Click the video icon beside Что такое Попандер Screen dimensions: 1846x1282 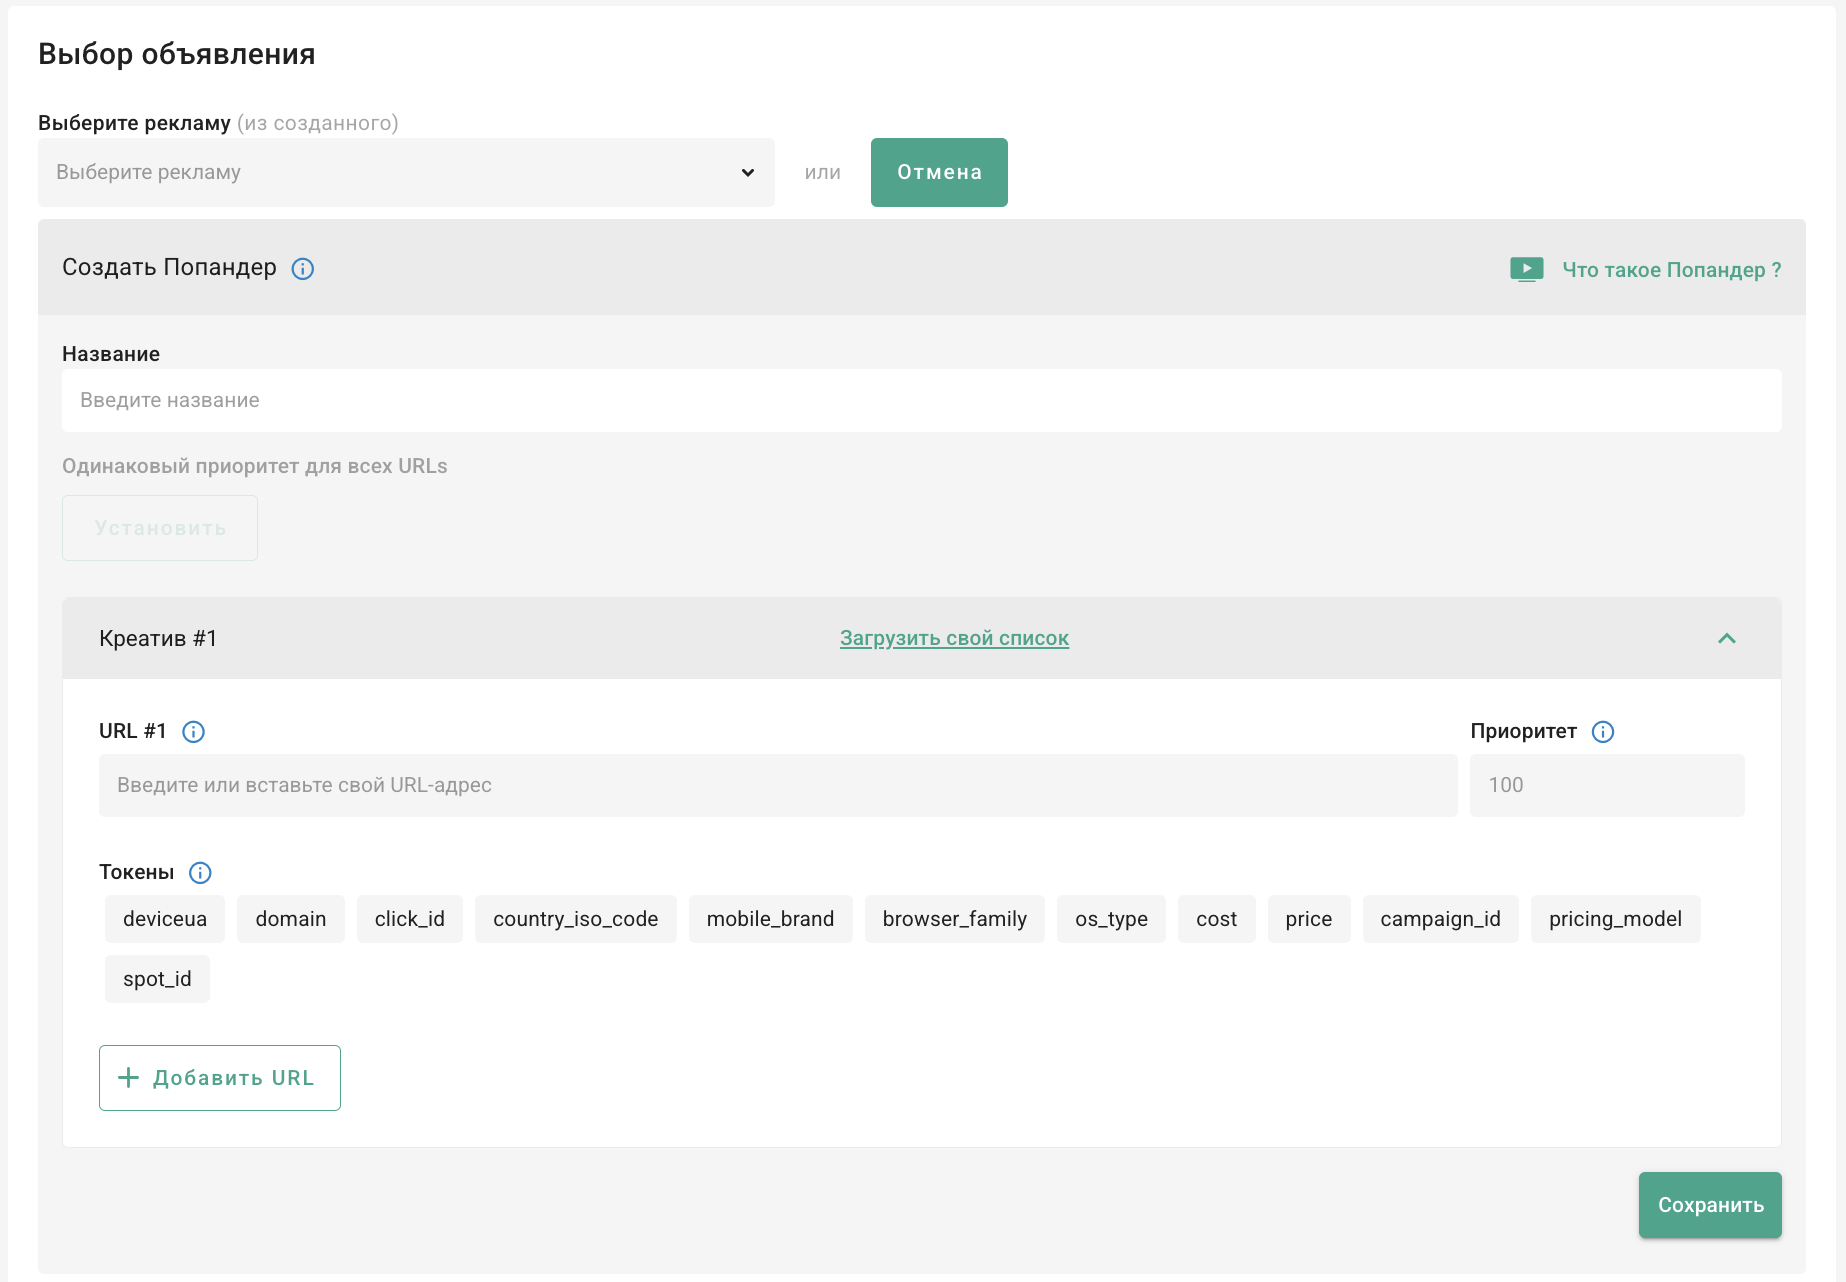click(x=1526, y=269)
